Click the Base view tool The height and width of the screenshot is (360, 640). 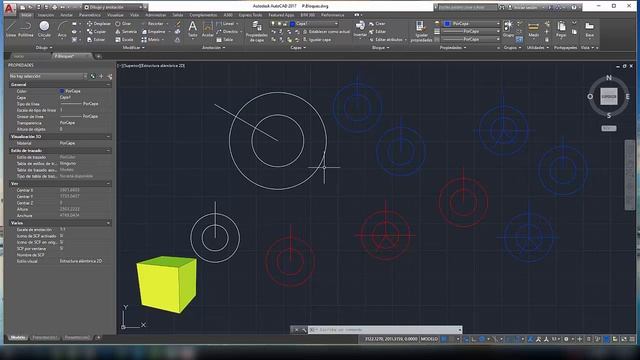589,29
